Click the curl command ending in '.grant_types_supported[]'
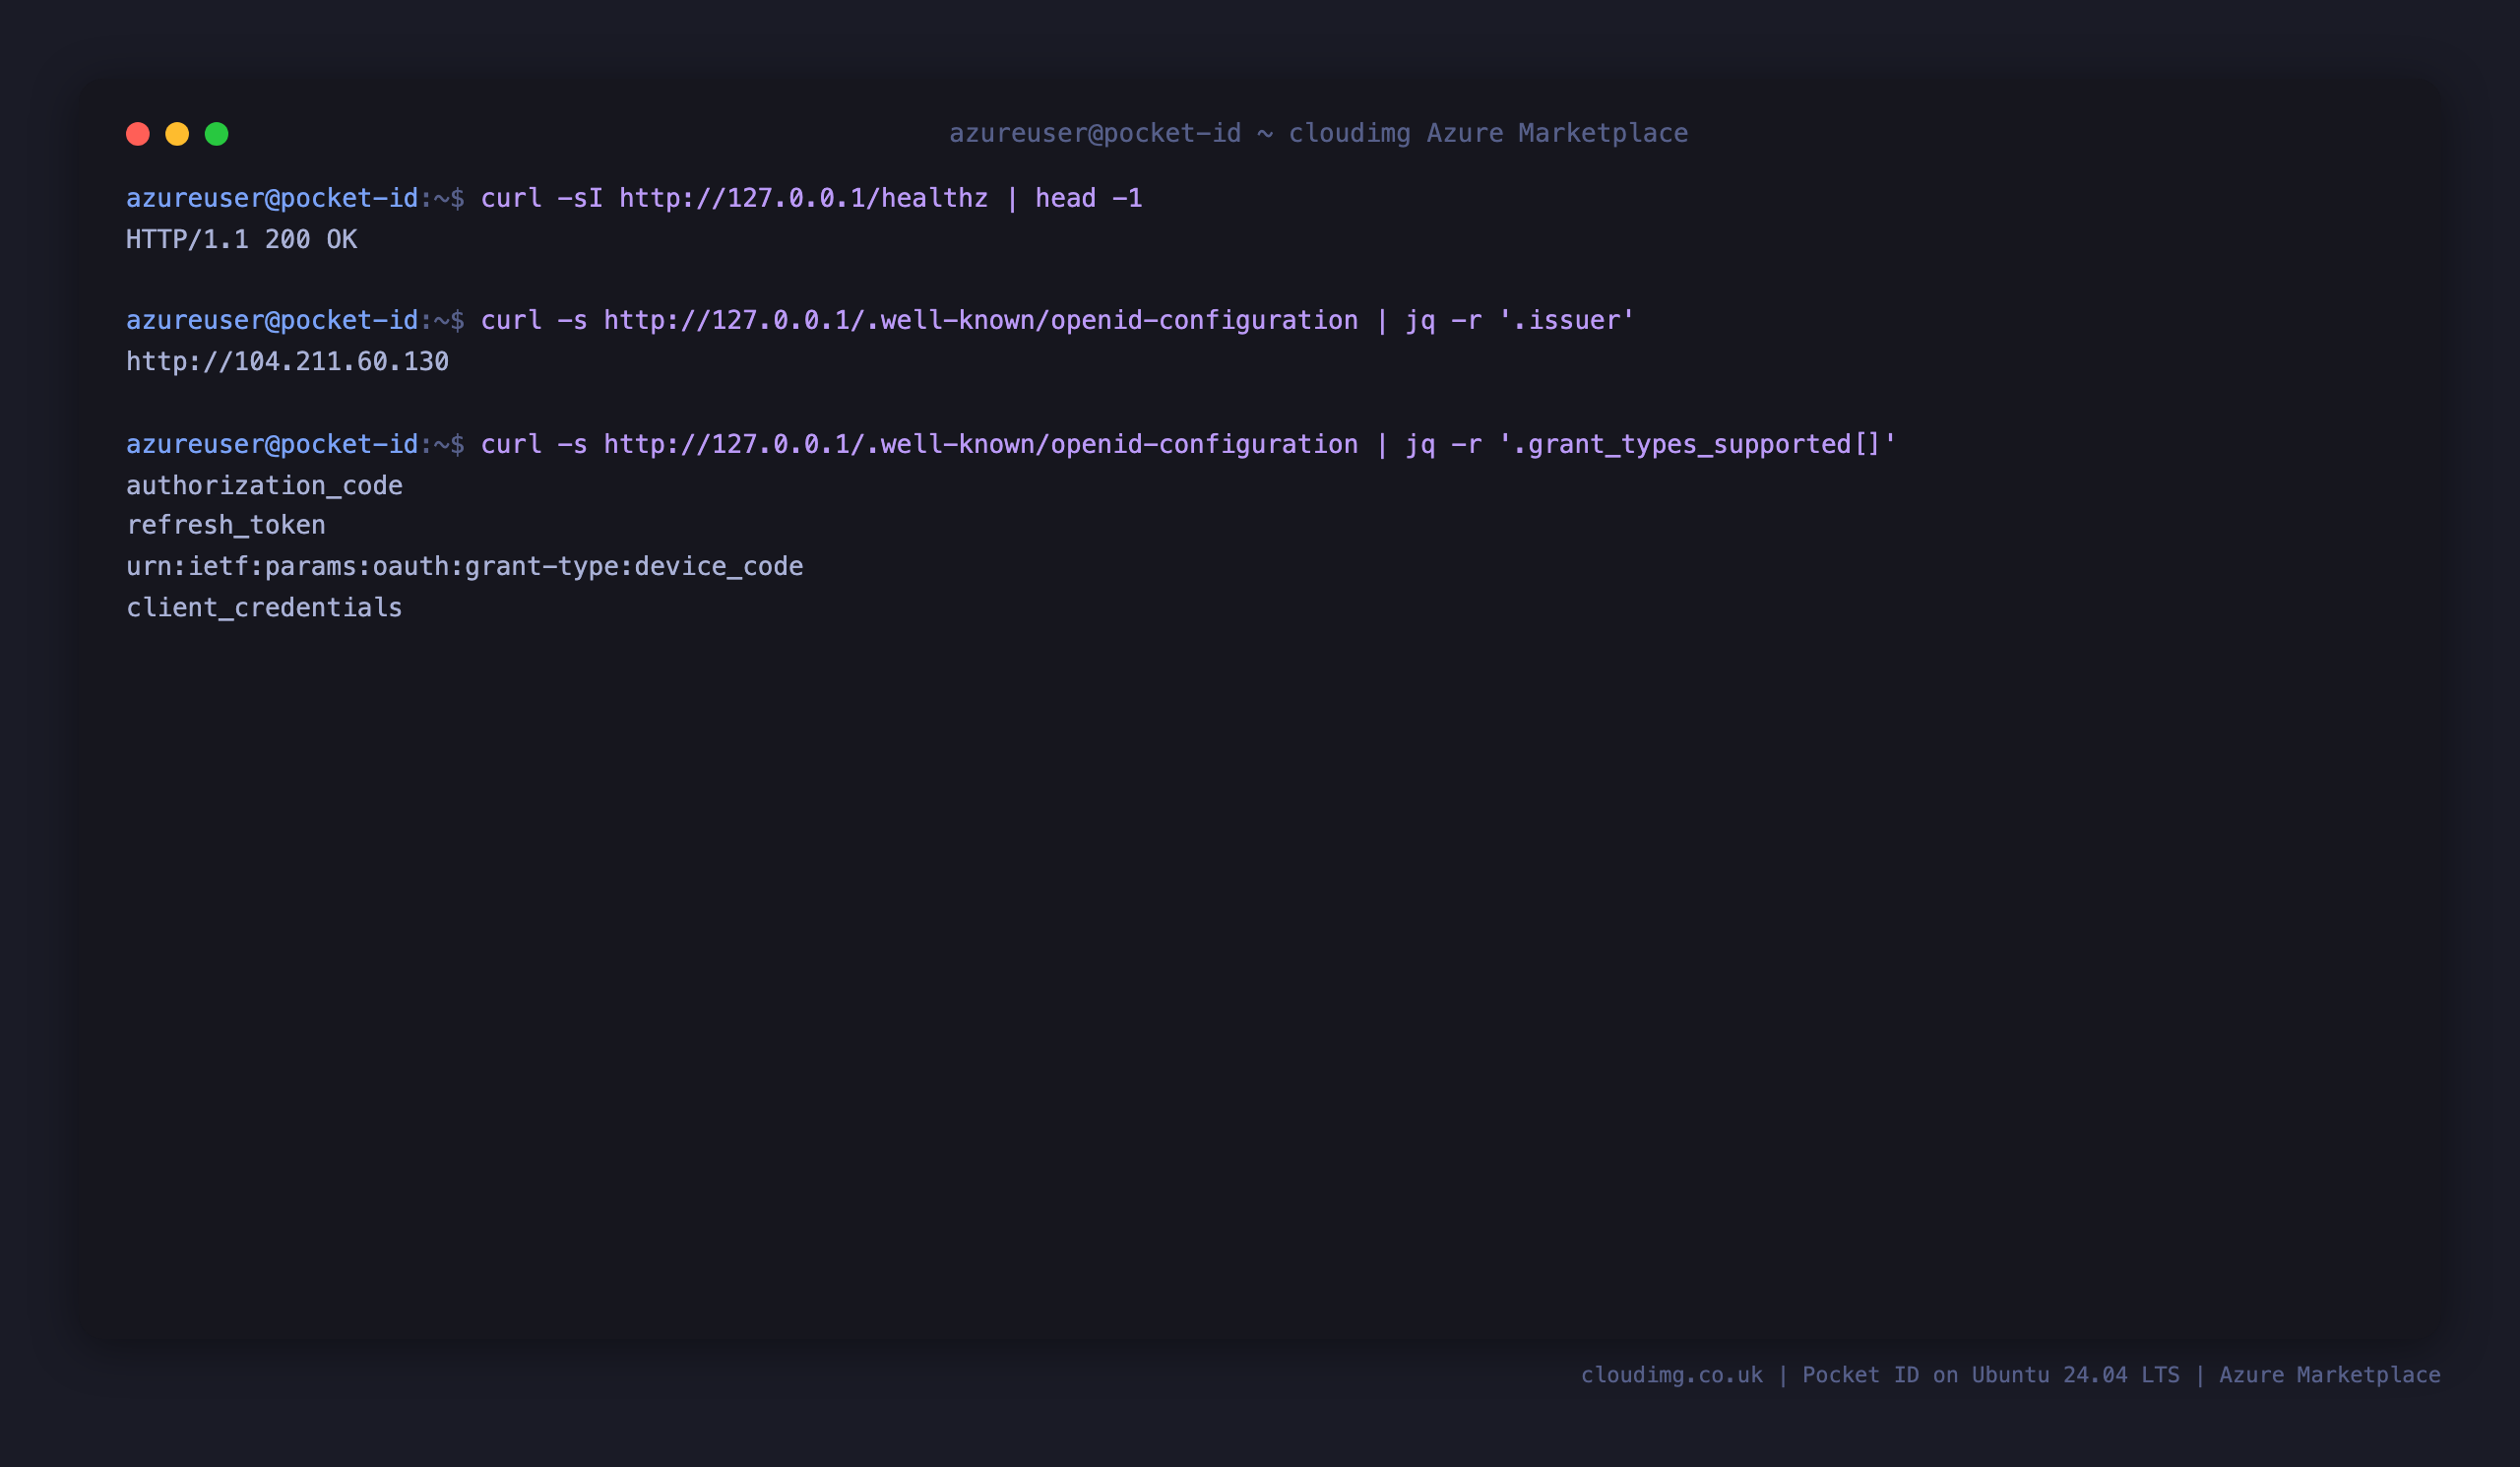The height and width of the screenshot is (1467, 2520). coord(1188,444)
